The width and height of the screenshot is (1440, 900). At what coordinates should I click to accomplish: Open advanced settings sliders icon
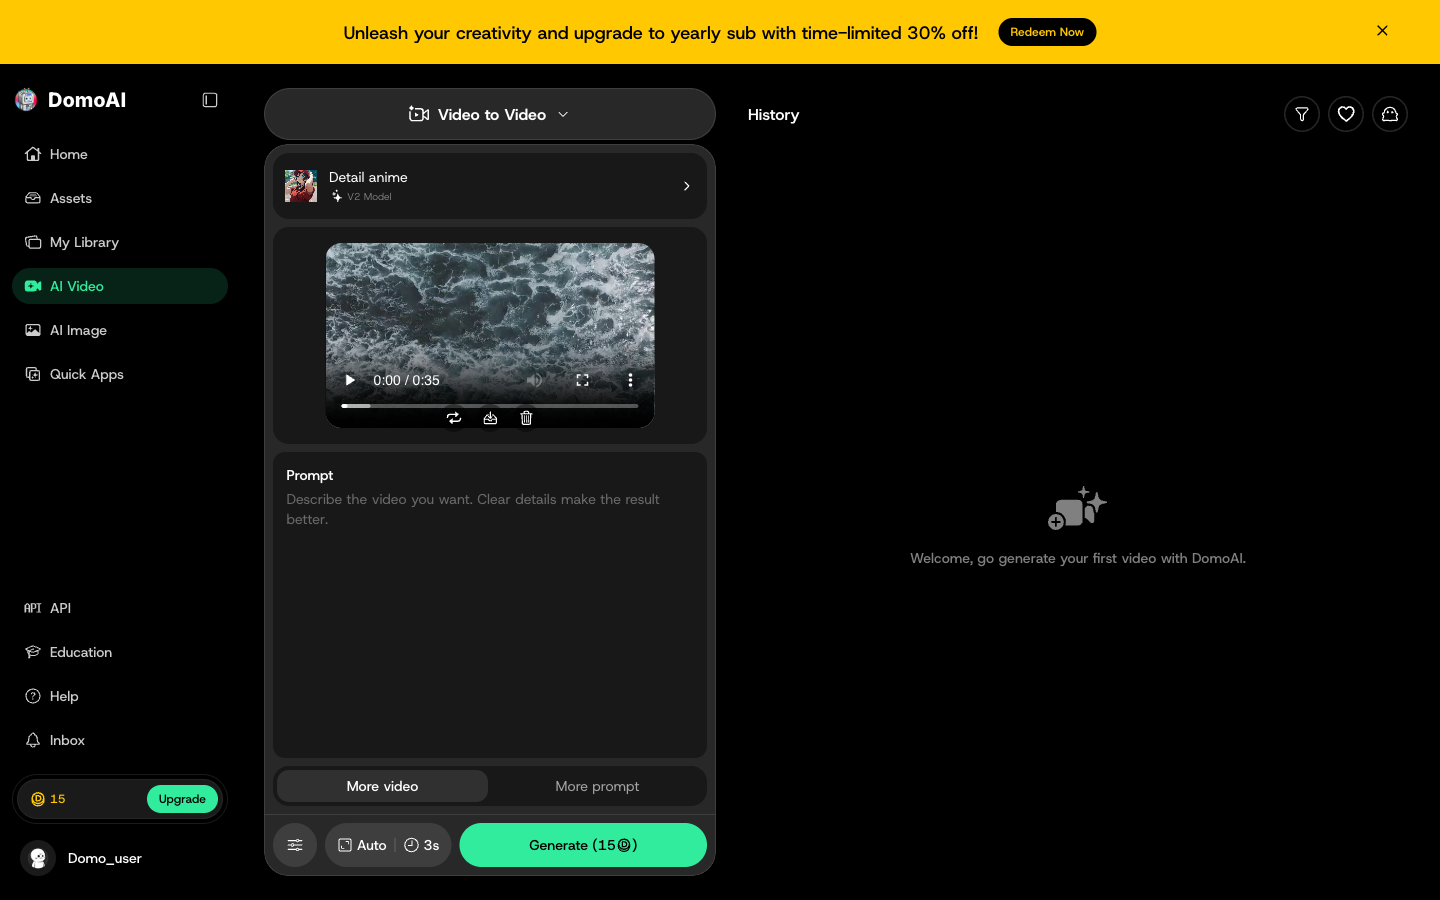295,845
